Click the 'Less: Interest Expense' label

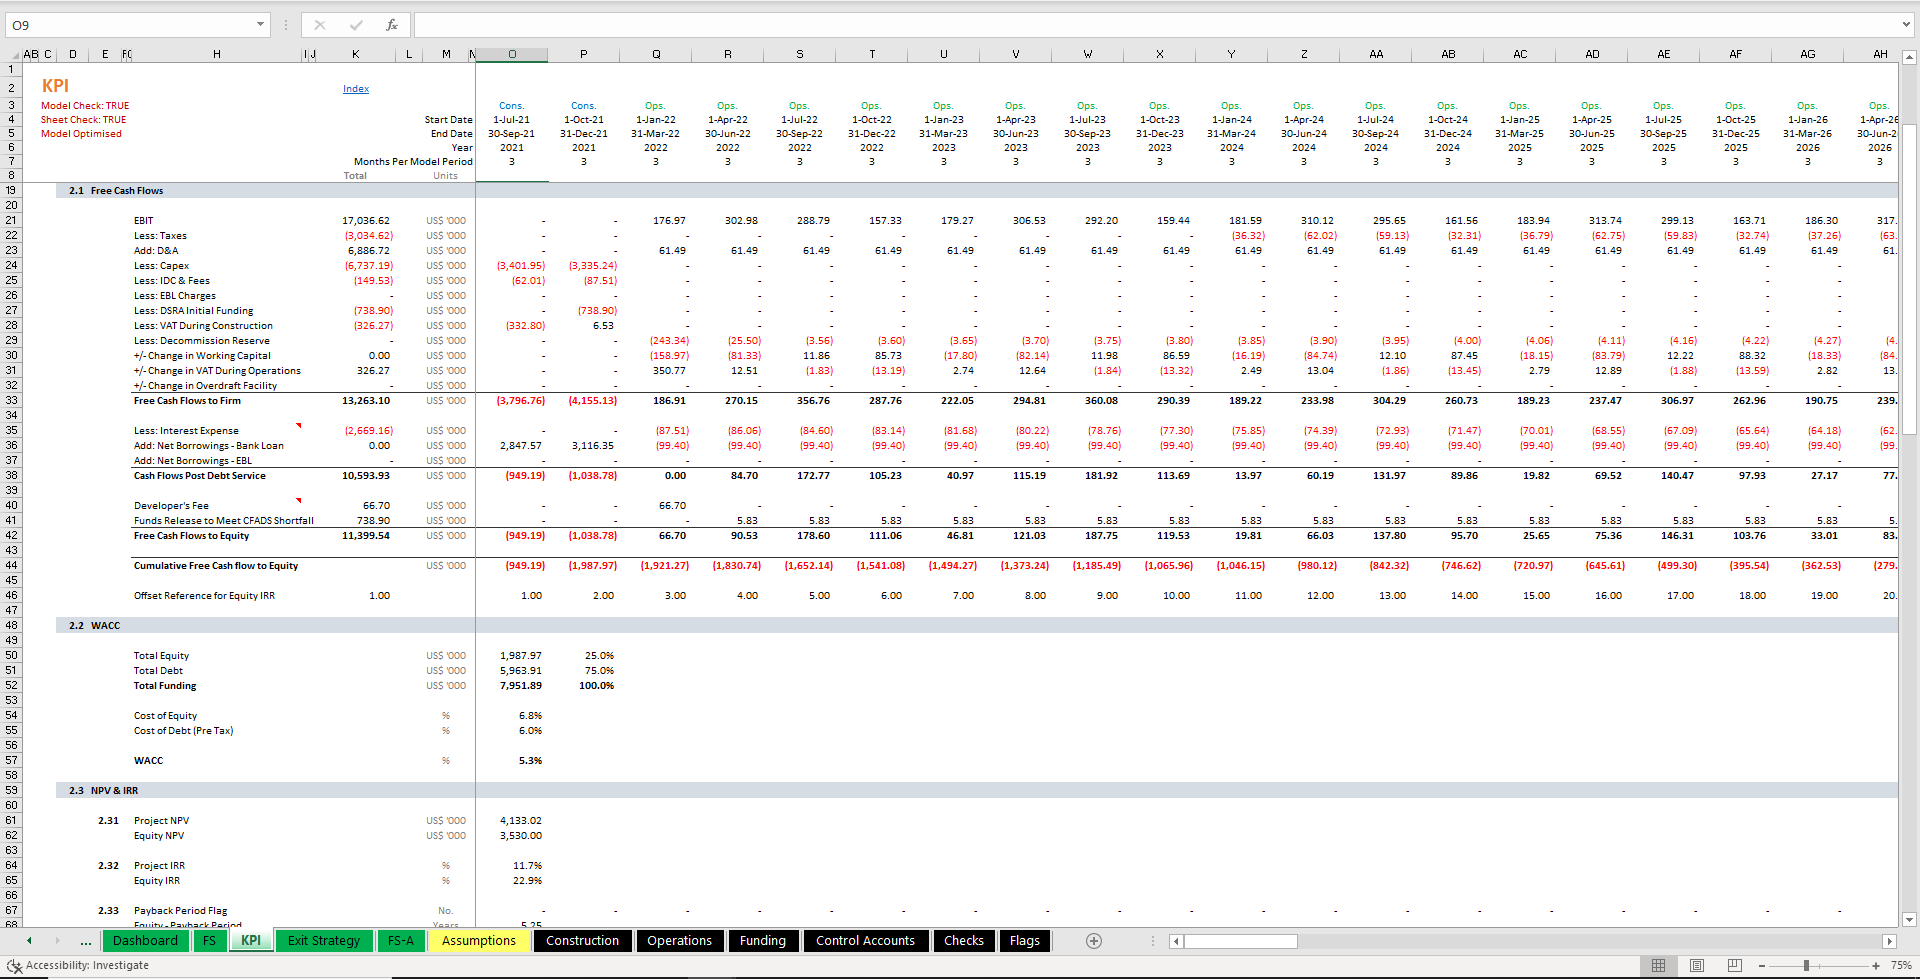click(x=186, y=431)
